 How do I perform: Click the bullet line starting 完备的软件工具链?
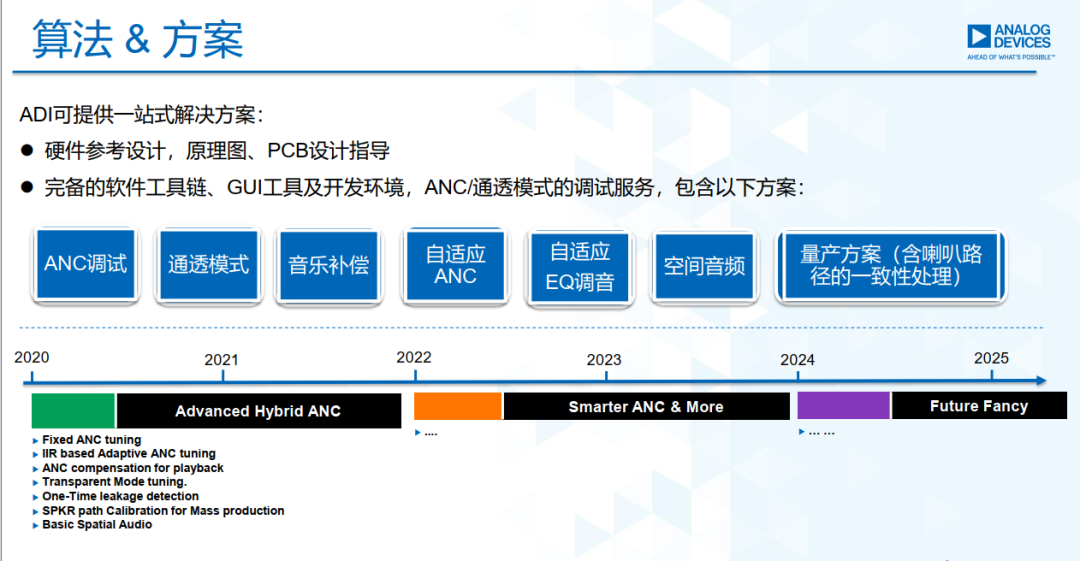pos(424,187)
